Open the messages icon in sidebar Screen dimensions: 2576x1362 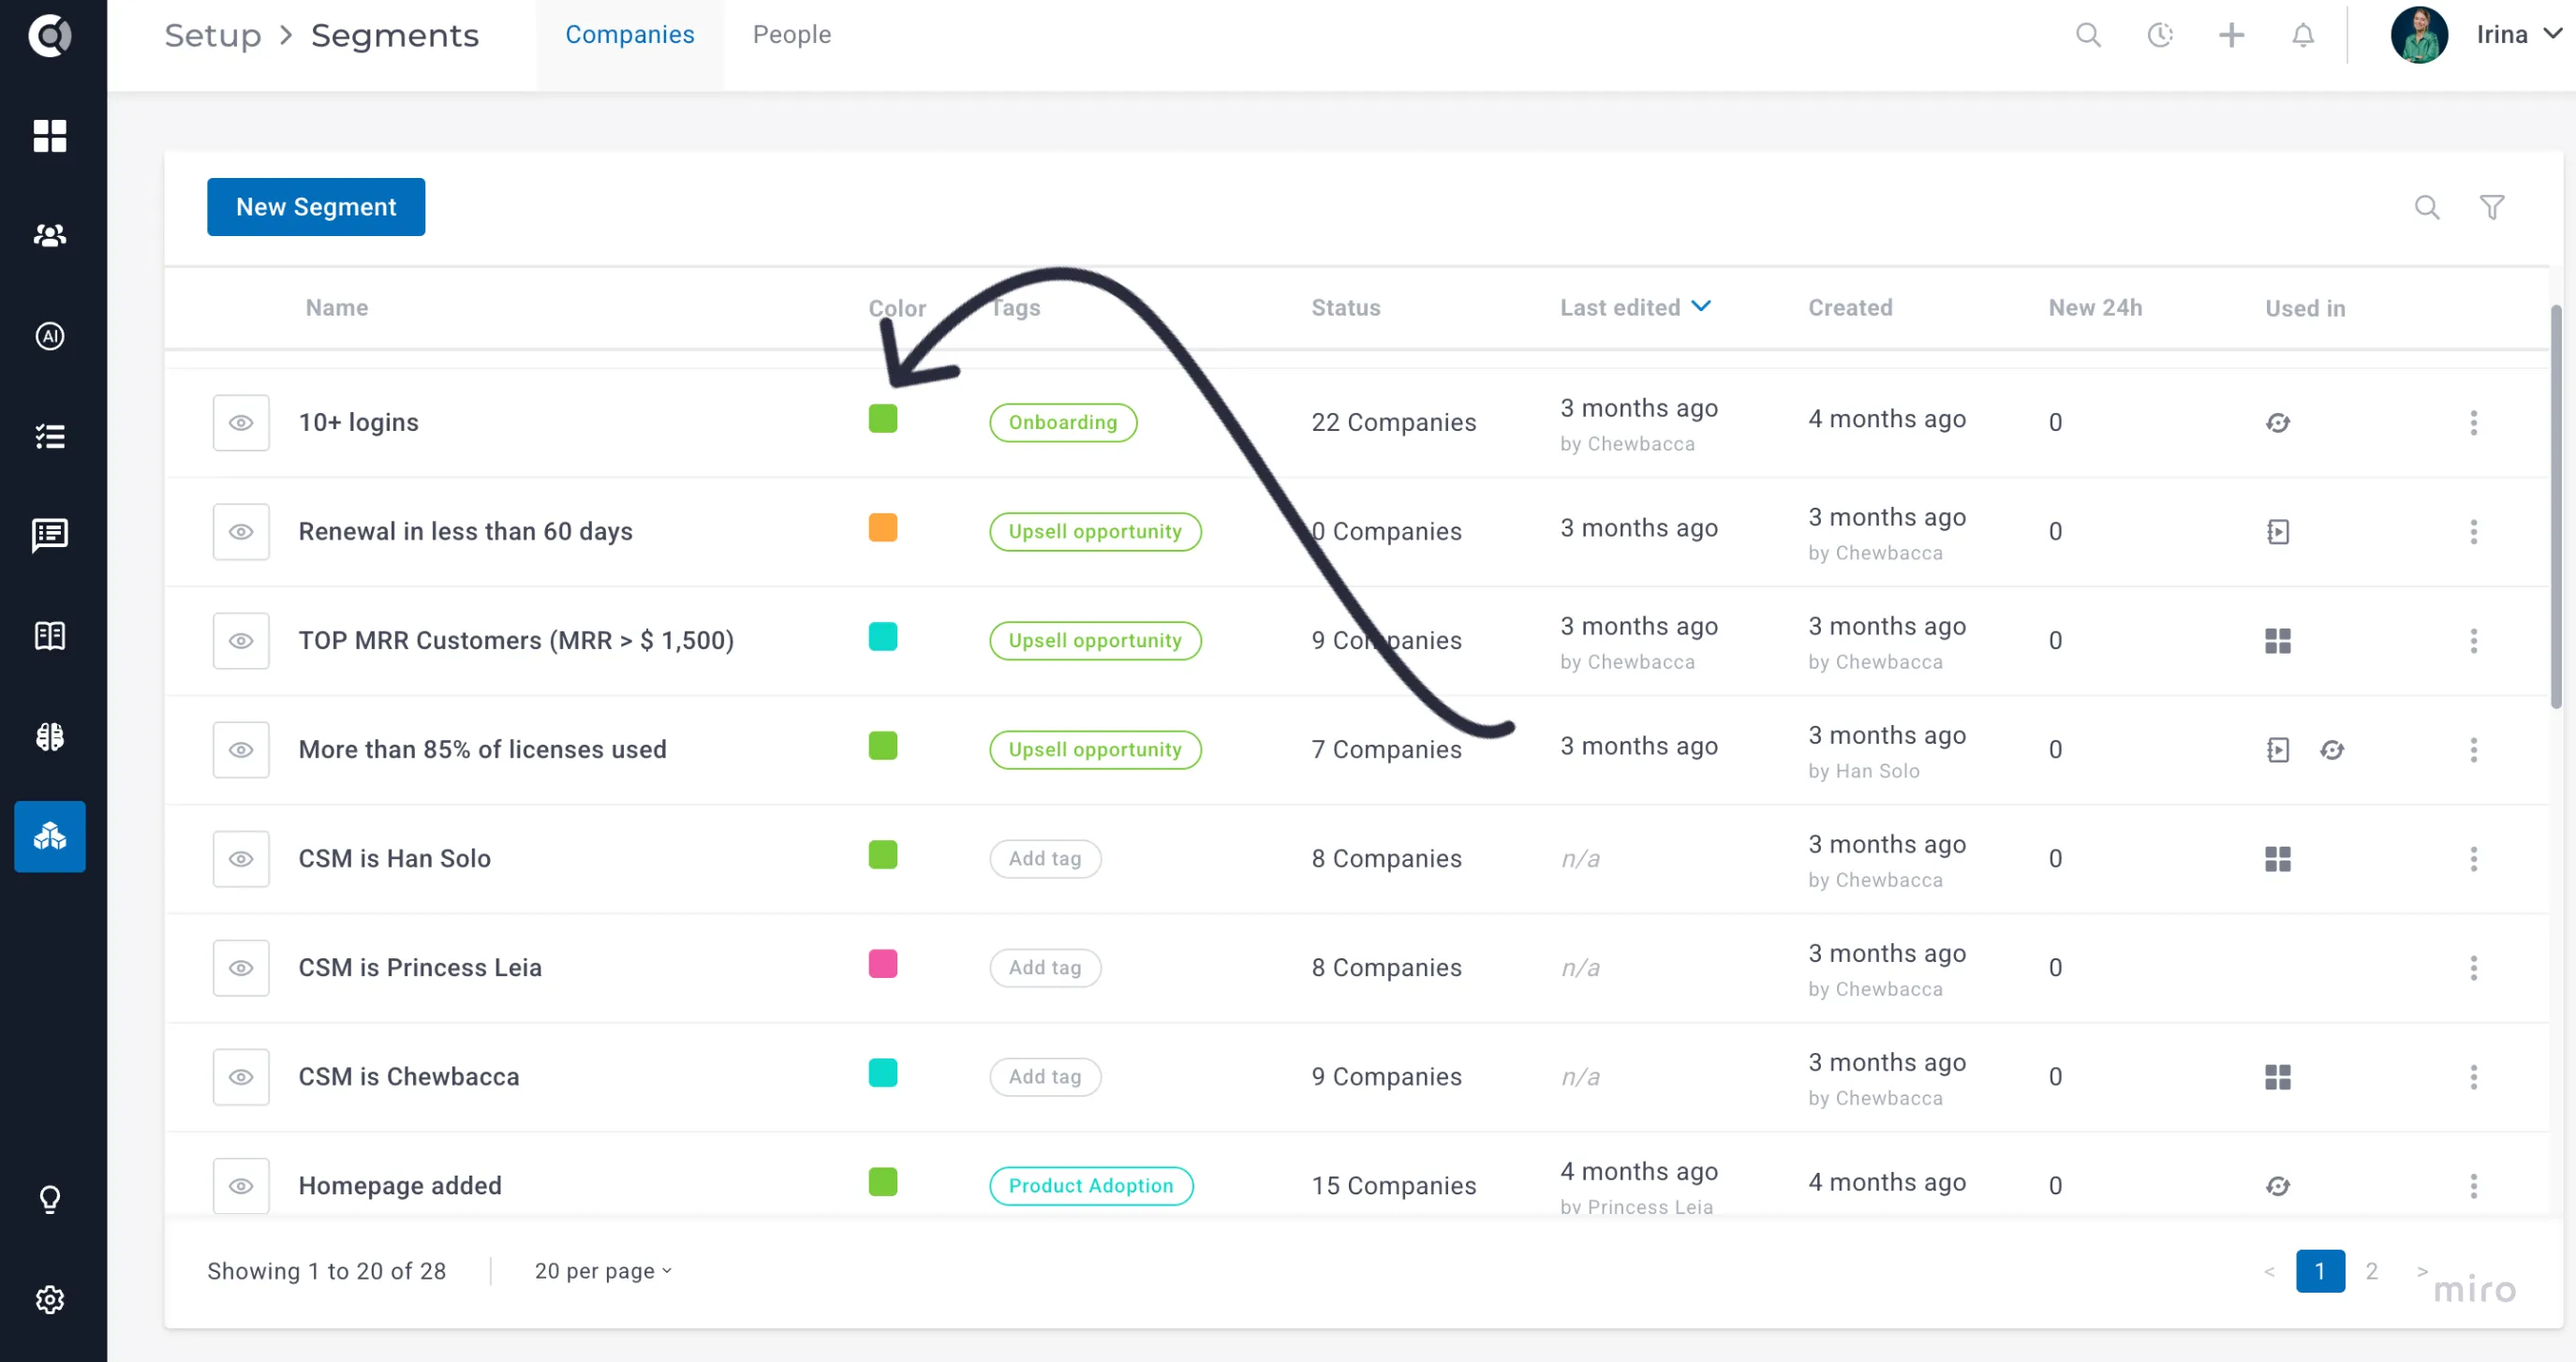click(49, 535)
